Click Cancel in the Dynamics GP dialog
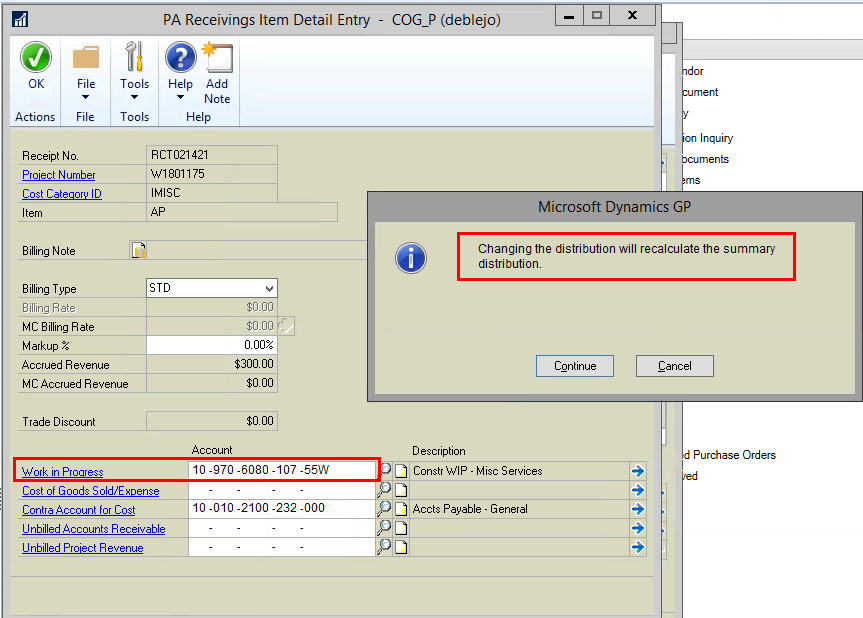This screenshot has height=618, width=863. (675, 366)
